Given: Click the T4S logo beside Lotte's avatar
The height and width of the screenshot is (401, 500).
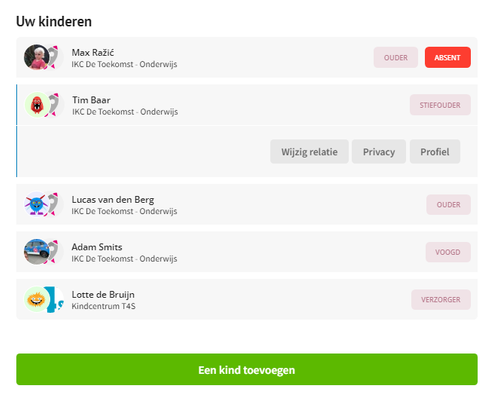Looking at the screenshot, I should point(55,299).
